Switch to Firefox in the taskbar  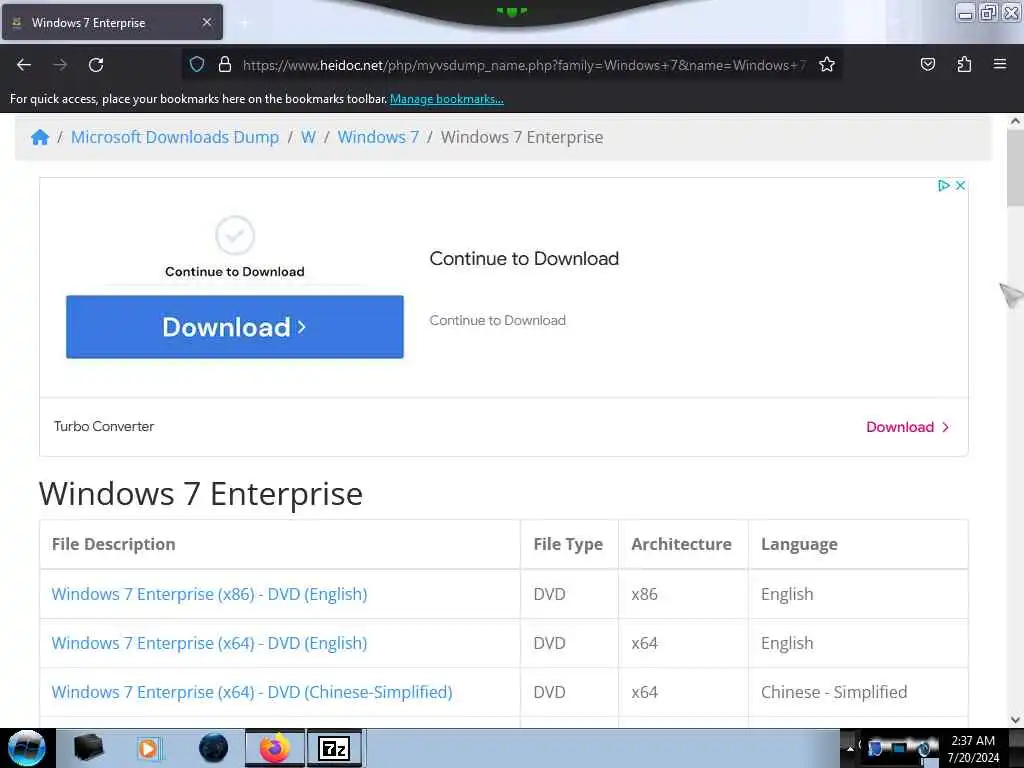click(275, 748)
